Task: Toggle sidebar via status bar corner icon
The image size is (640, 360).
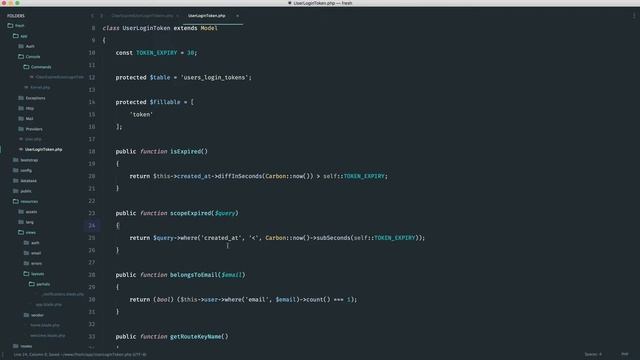Action: (x=3, y=354)
